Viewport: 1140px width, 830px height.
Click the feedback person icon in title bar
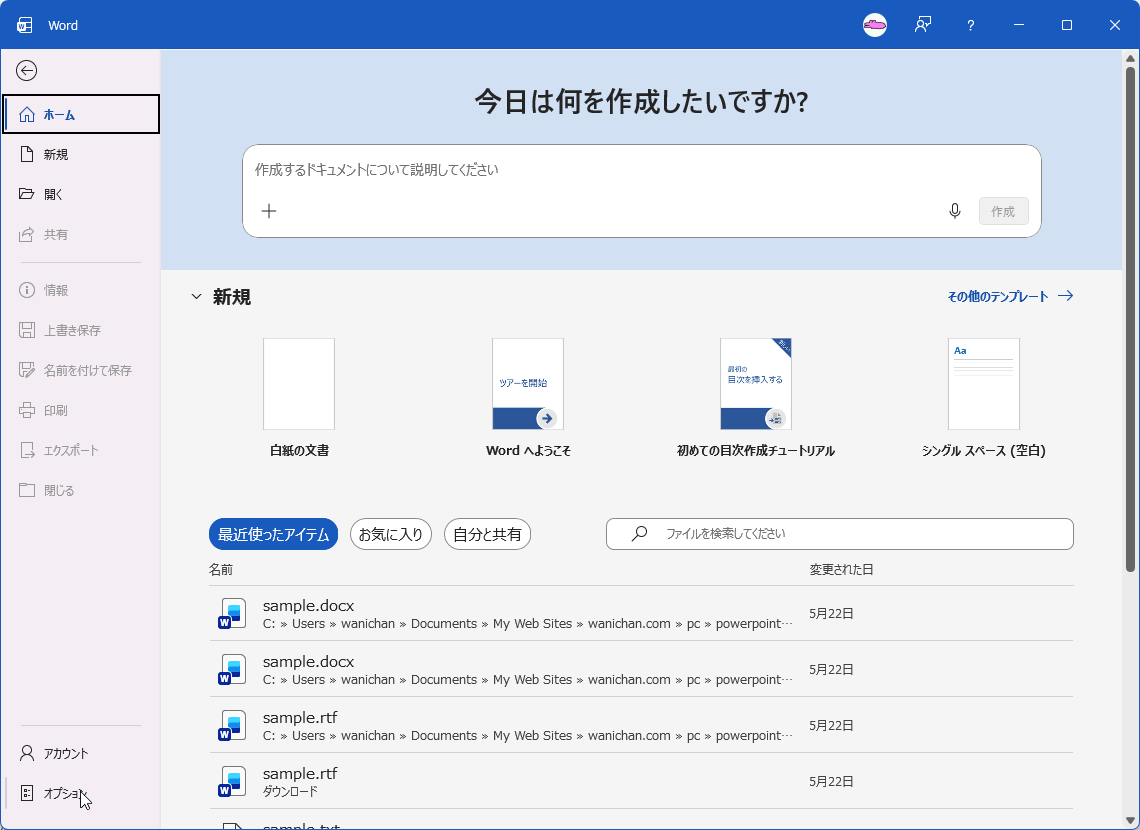[923, 25]
